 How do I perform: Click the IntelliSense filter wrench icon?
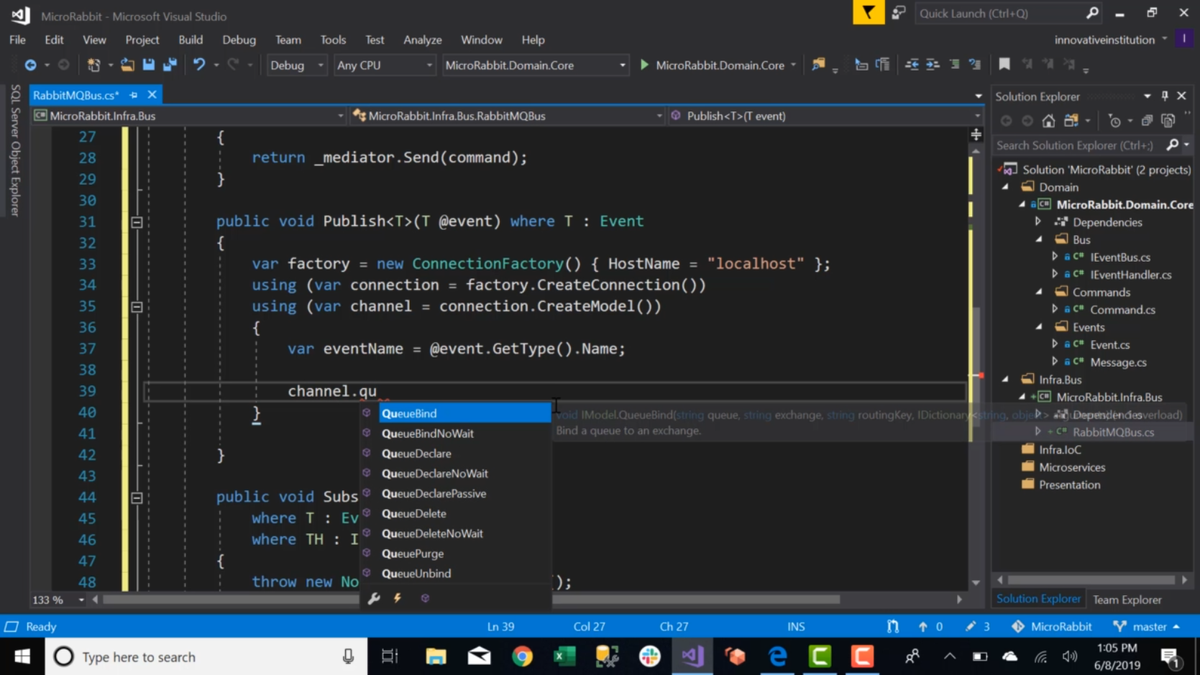pyautogui.click(x=374, y=598)
